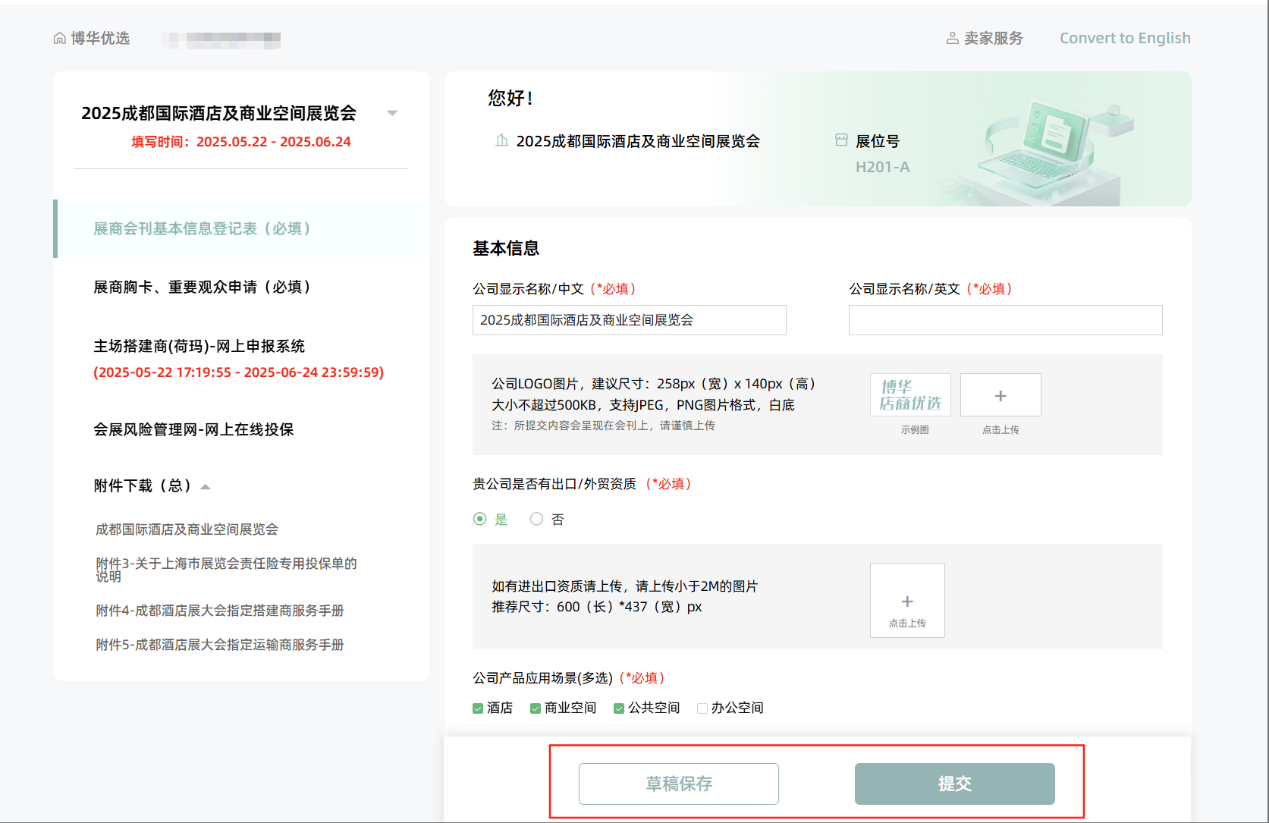Click the 卖家服务 person icon
The width and height of the screenshot is (1269, 823).
(952, 39)
